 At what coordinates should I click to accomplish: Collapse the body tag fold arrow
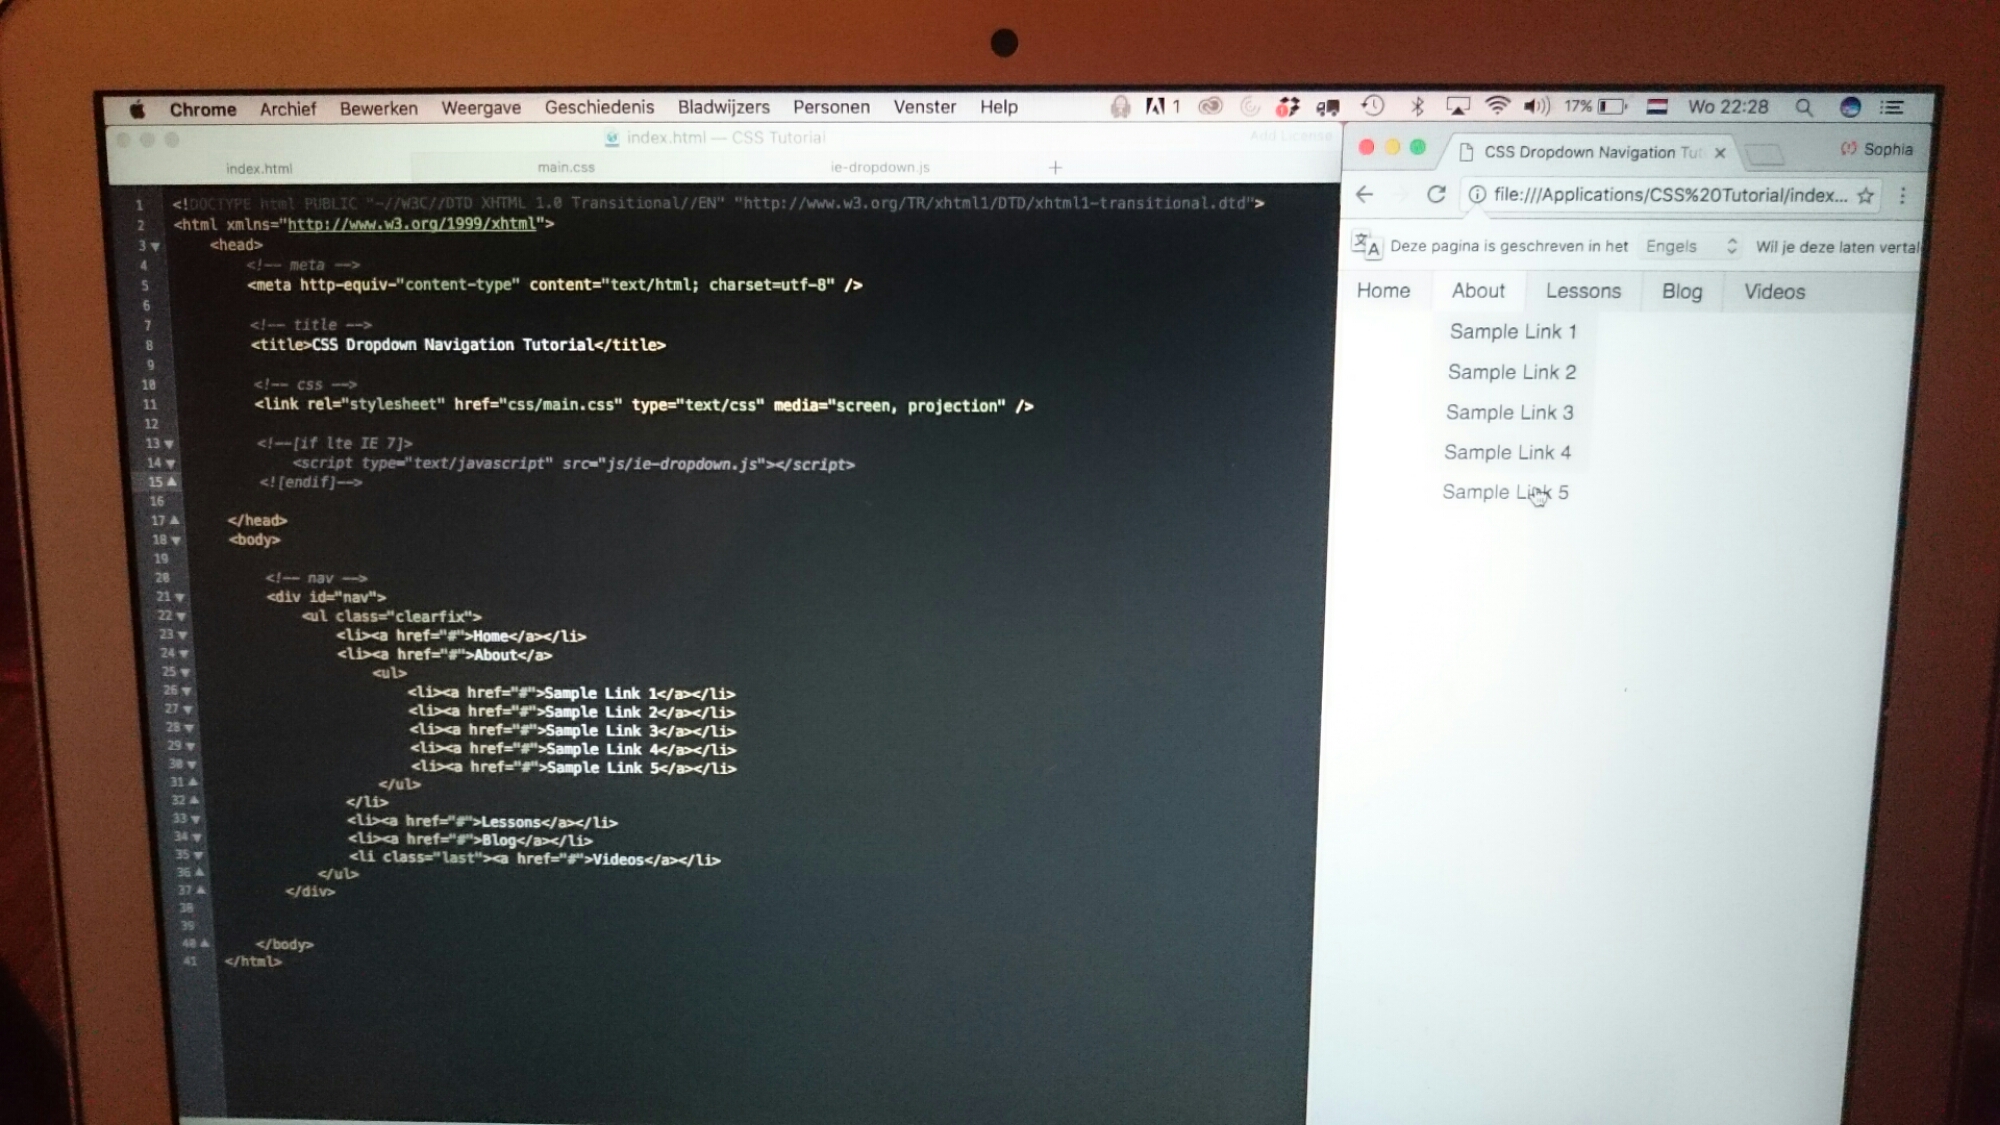(x=176, y=540)
